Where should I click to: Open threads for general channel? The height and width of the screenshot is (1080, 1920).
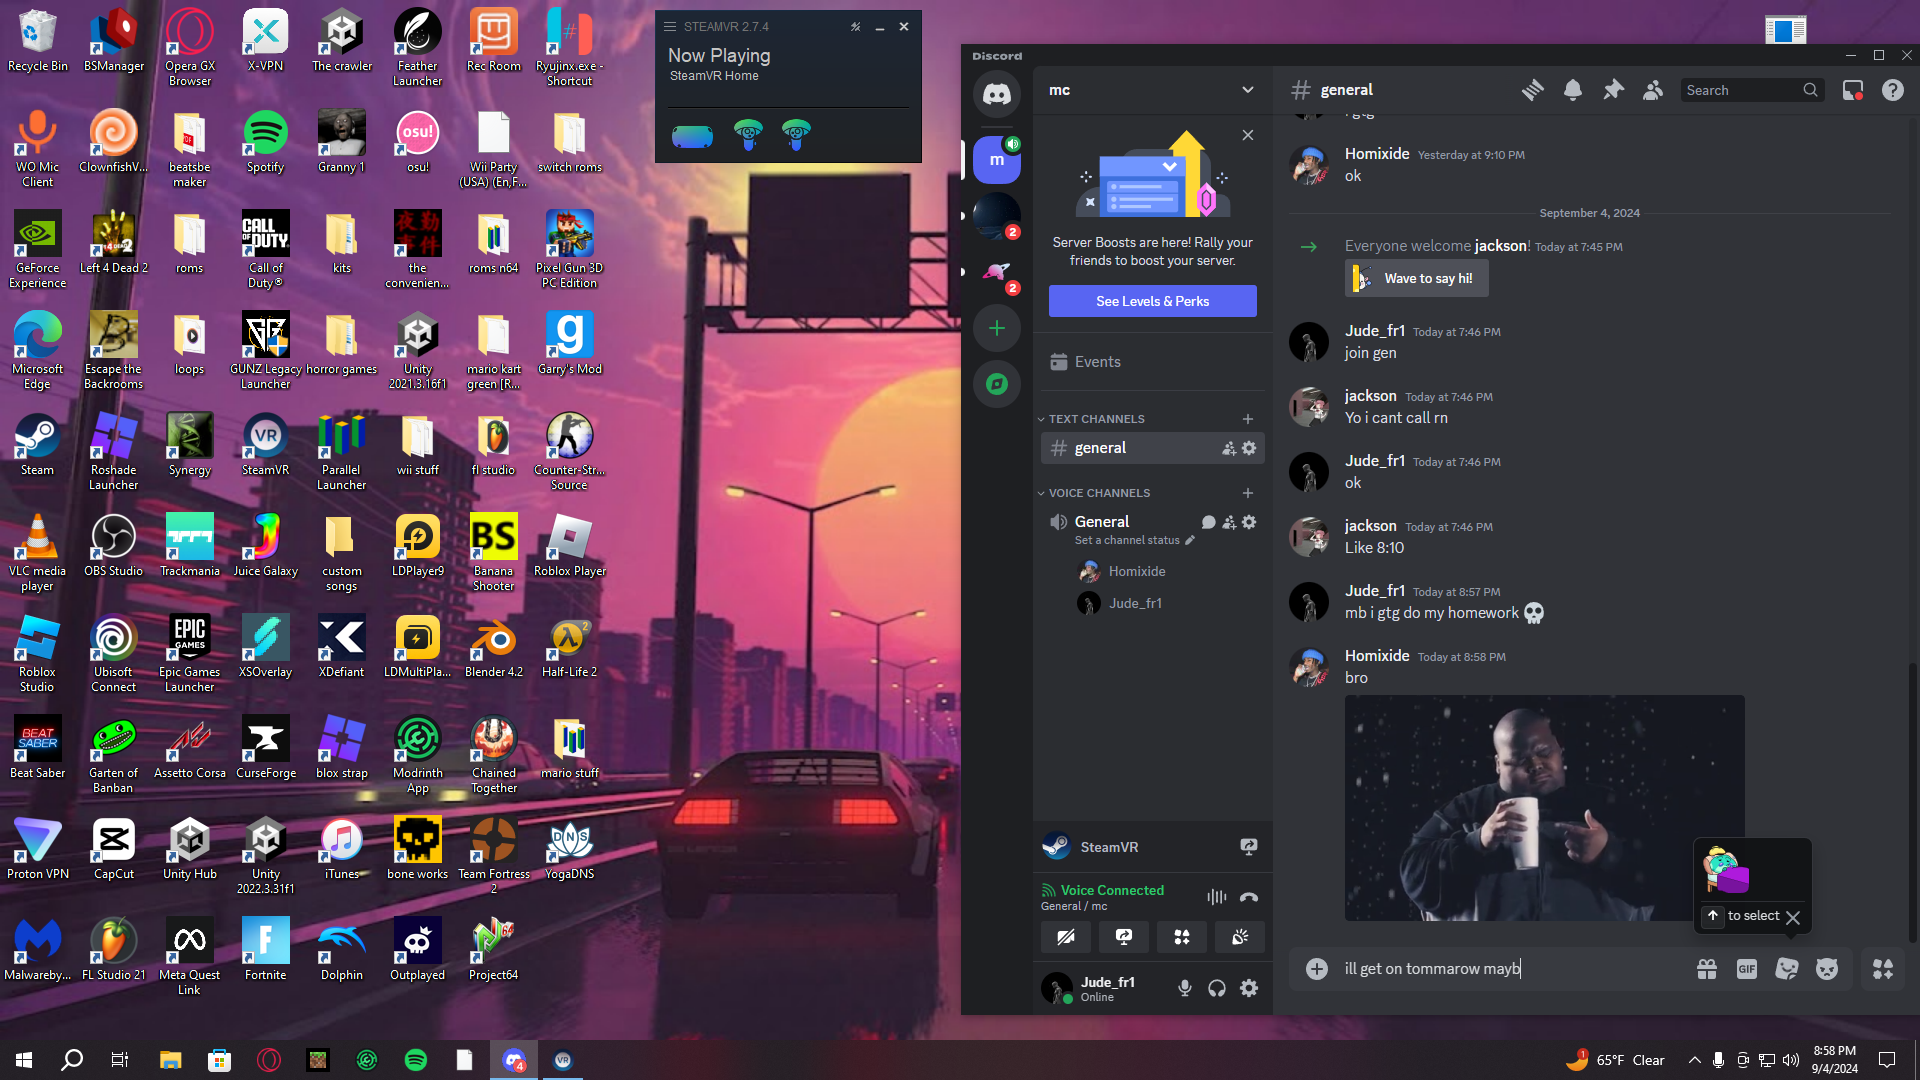1532,90
